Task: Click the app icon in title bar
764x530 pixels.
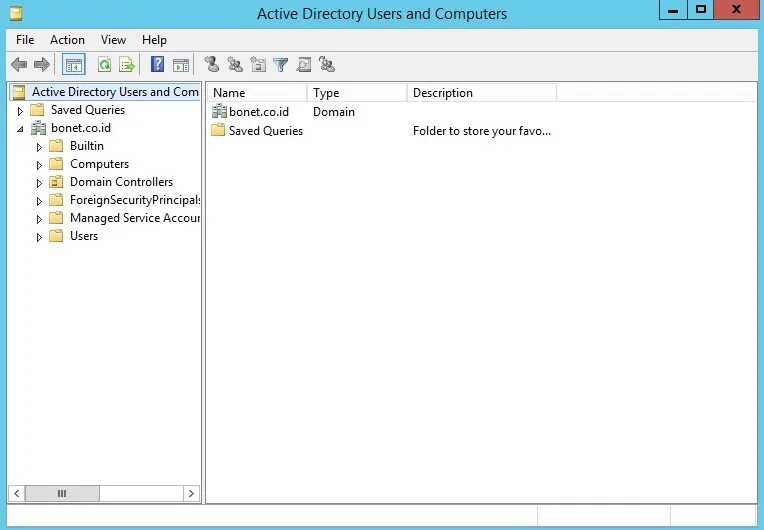Action: pyautogui.click(x=16, y=13)
